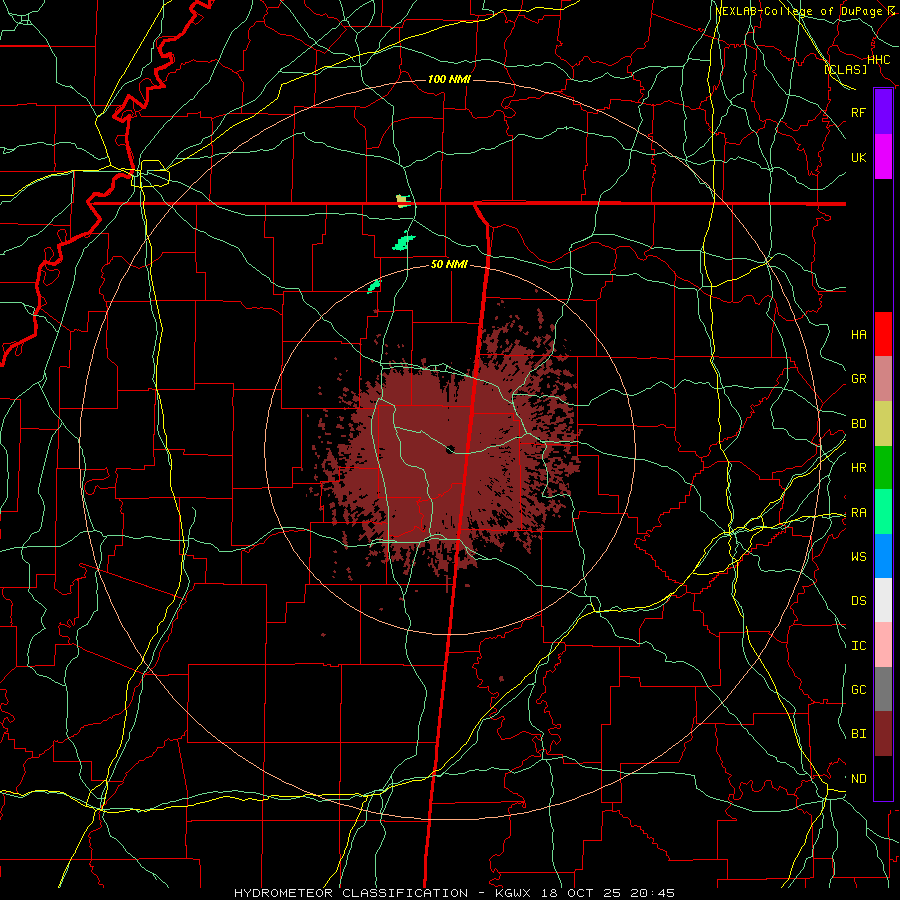This screenshot has height=900, width=900.
Task: Click the HA legend label
Action: (x=859, y=335)
